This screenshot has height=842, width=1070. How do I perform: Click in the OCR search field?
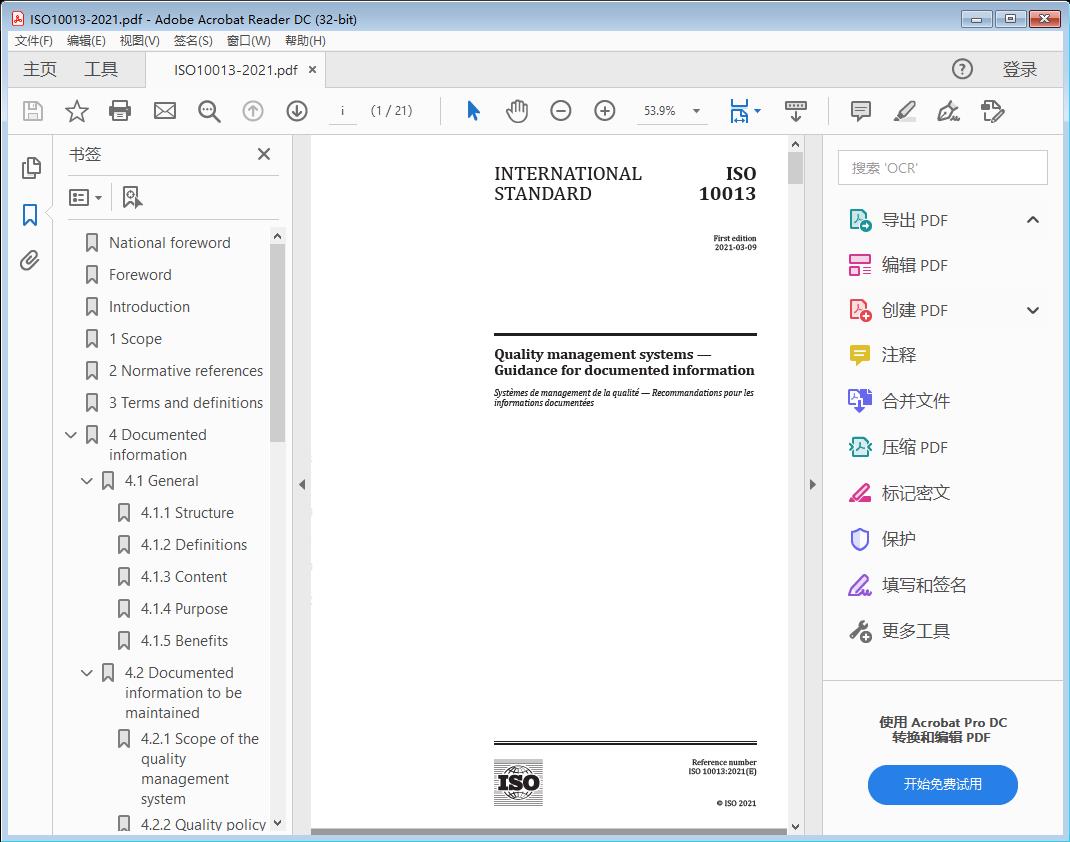click(941, 167)
